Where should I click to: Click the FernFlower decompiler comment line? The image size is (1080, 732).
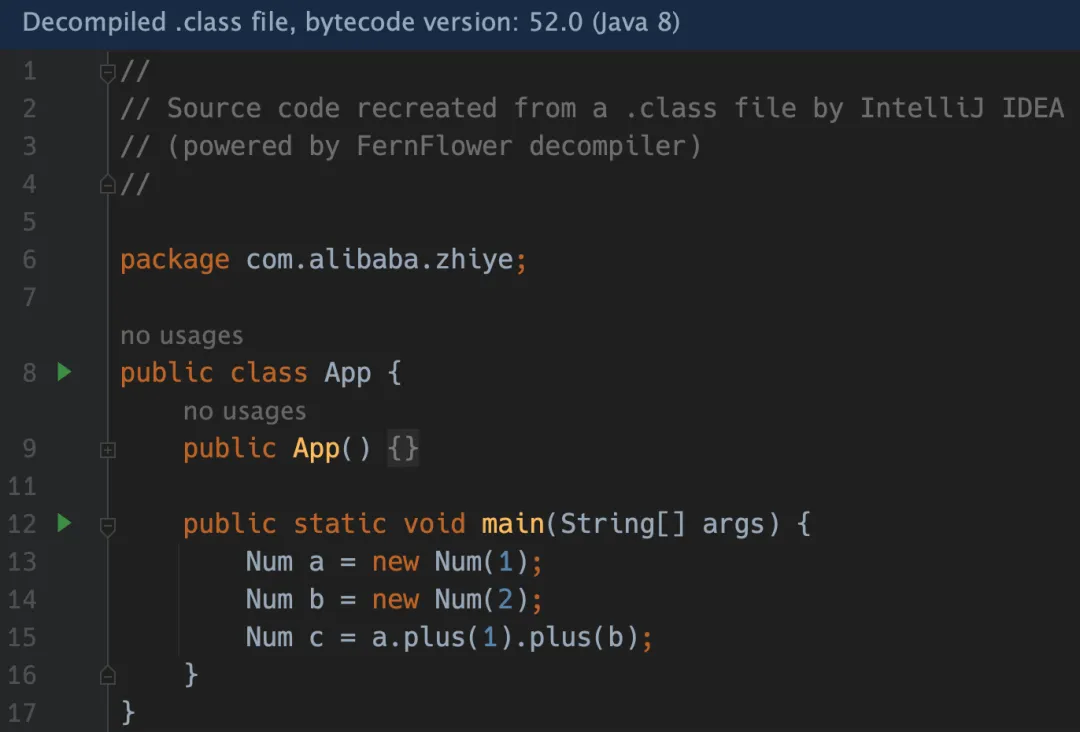[x=411, y=146]
